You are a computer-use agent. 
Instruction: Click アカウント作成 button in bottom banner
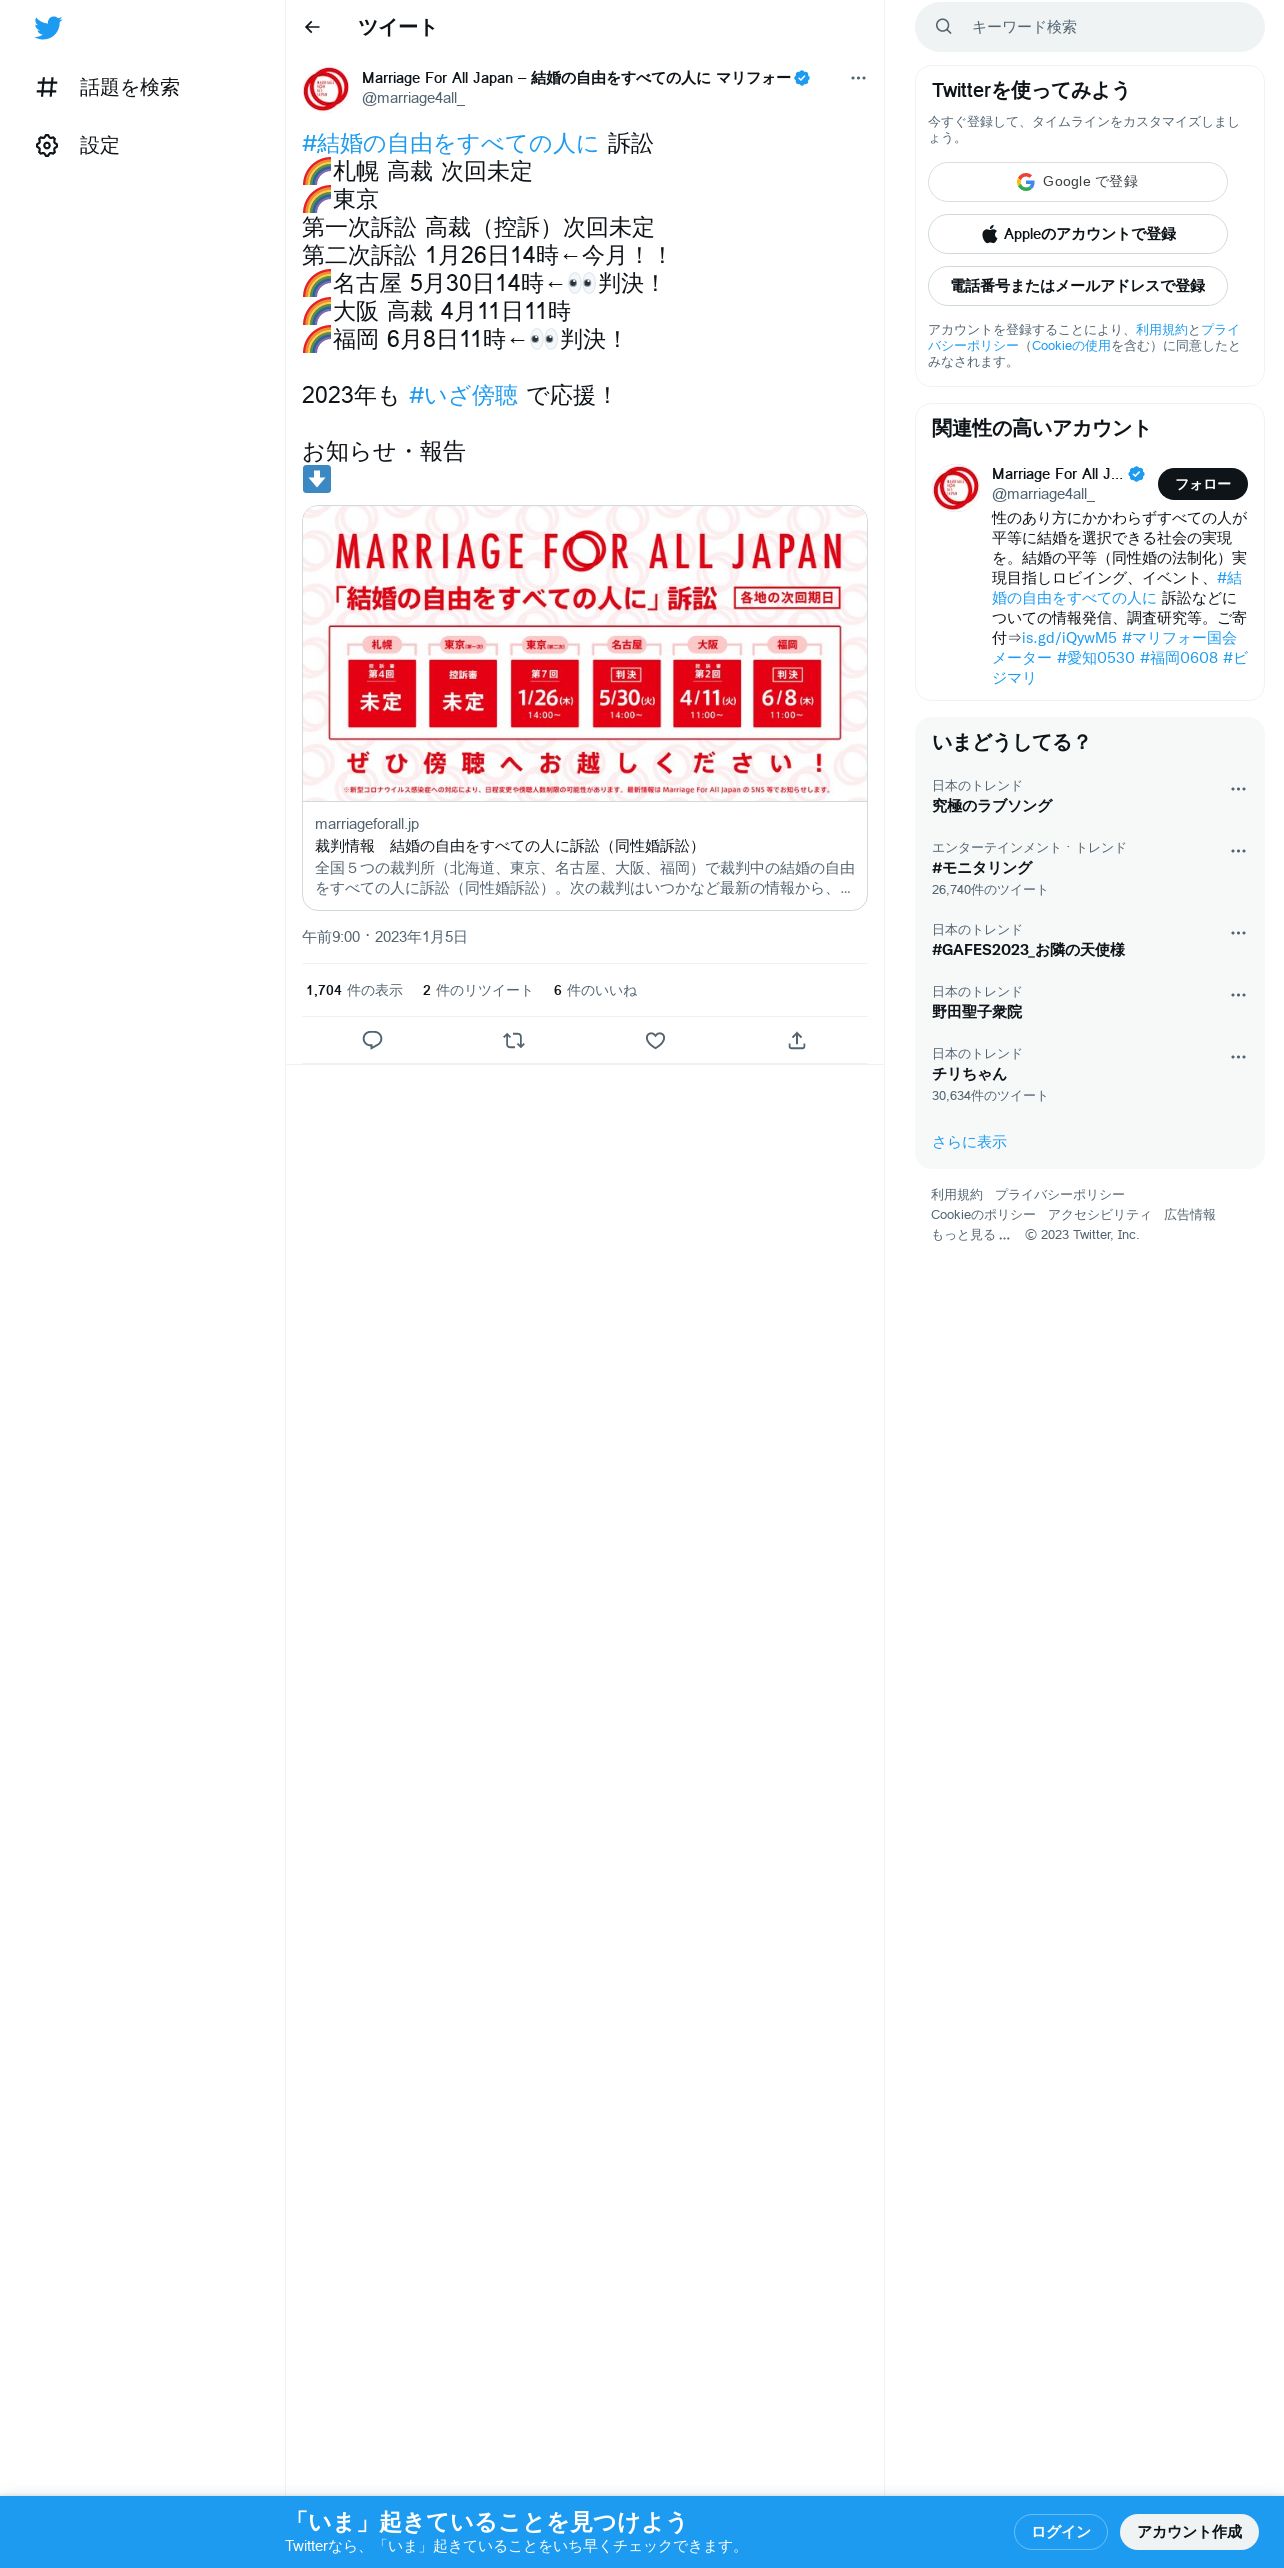tap(1189, 2532)
